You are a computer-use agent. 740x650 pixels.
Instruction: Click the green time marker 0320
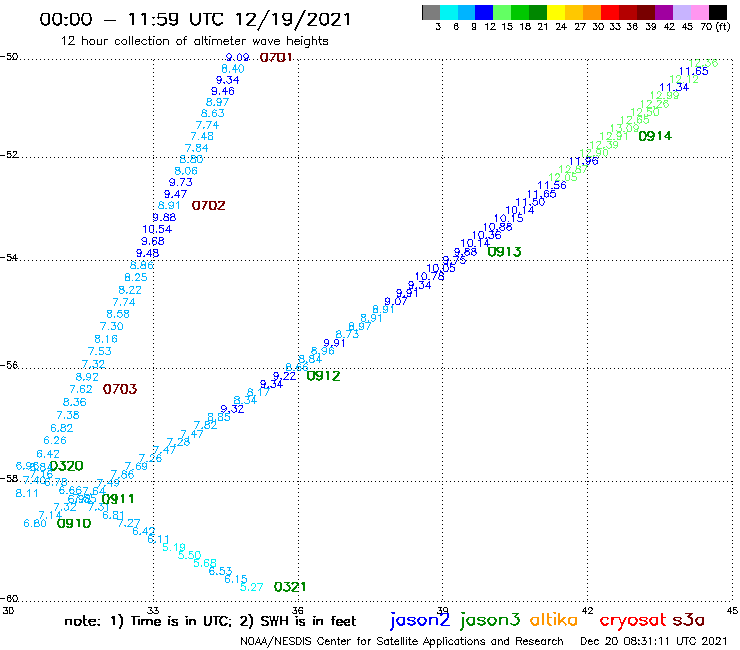pos(67,466)
